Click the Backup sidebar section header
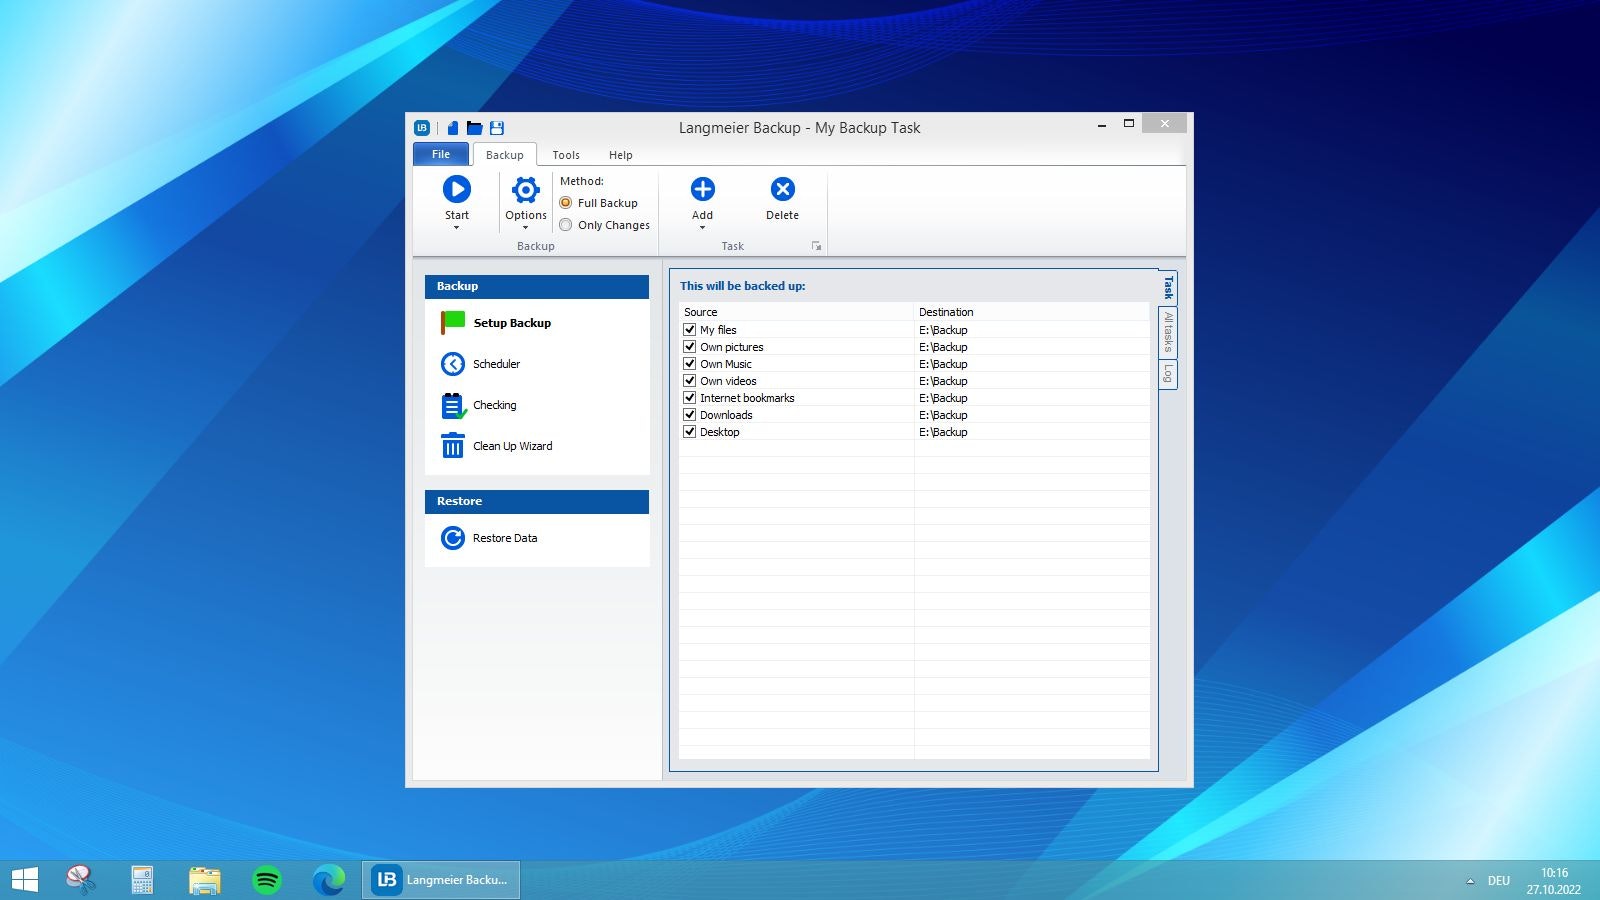Screen dimensions: 1600x900 pyautogui.click(x=537, y=286)
